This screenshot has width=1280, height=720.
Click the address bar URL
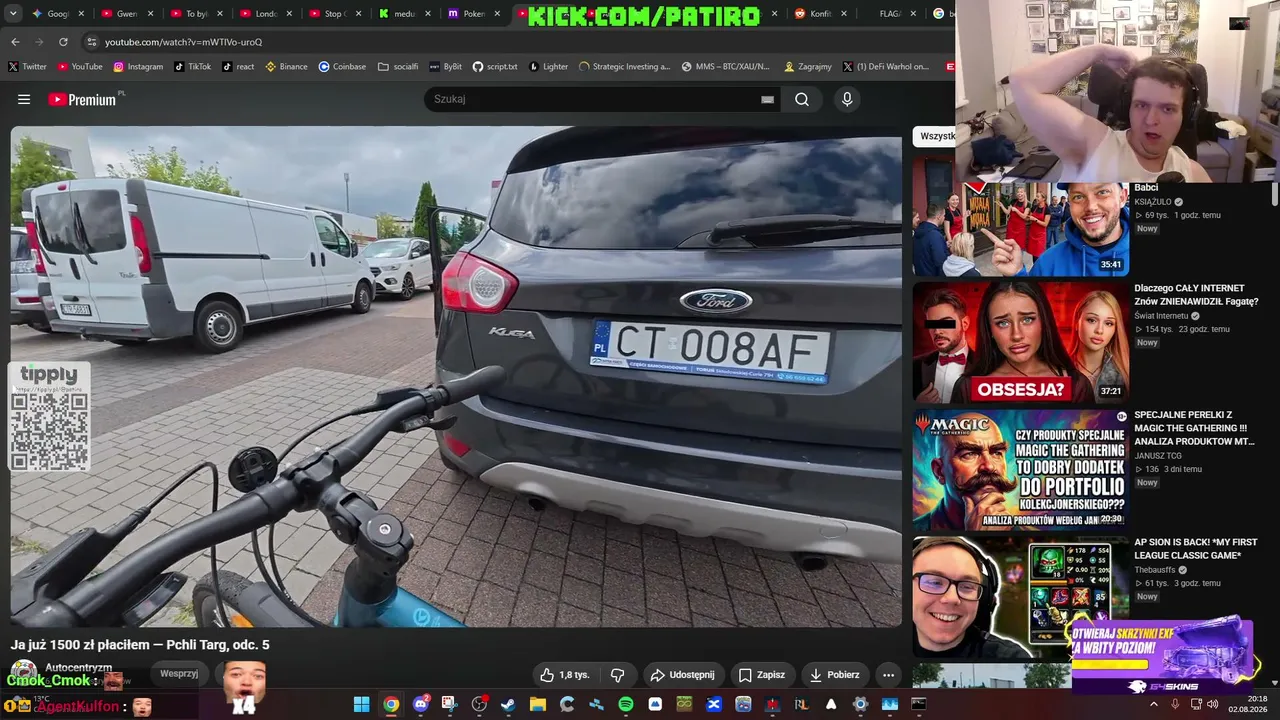point(183,42)
